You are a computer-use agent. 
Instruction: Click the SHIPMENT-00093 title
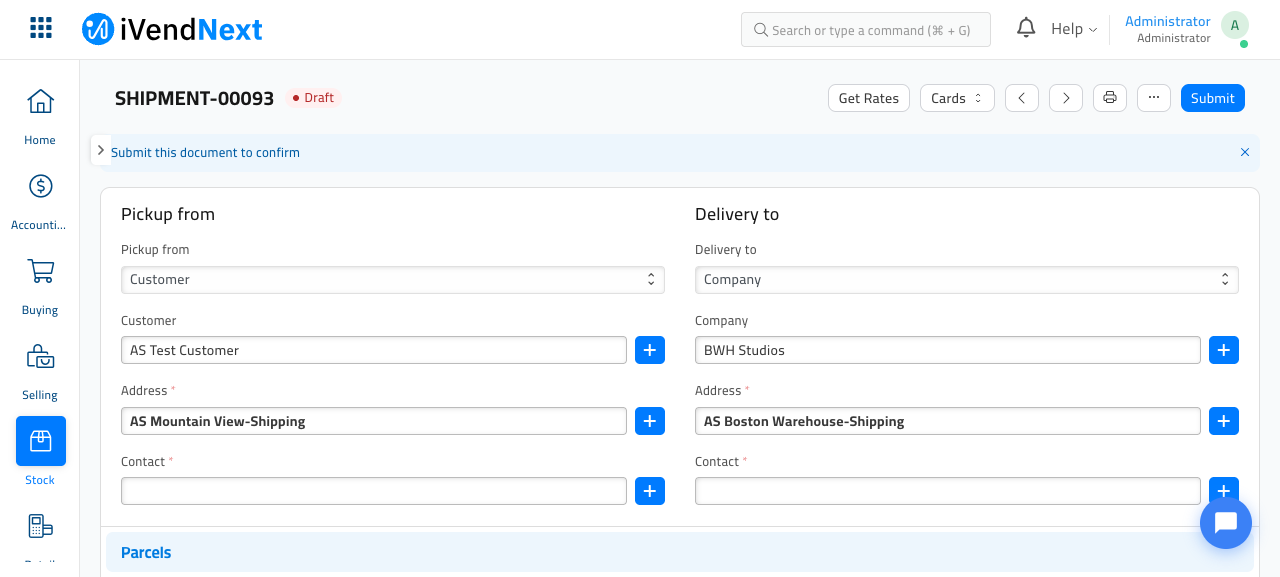[194, 98]
